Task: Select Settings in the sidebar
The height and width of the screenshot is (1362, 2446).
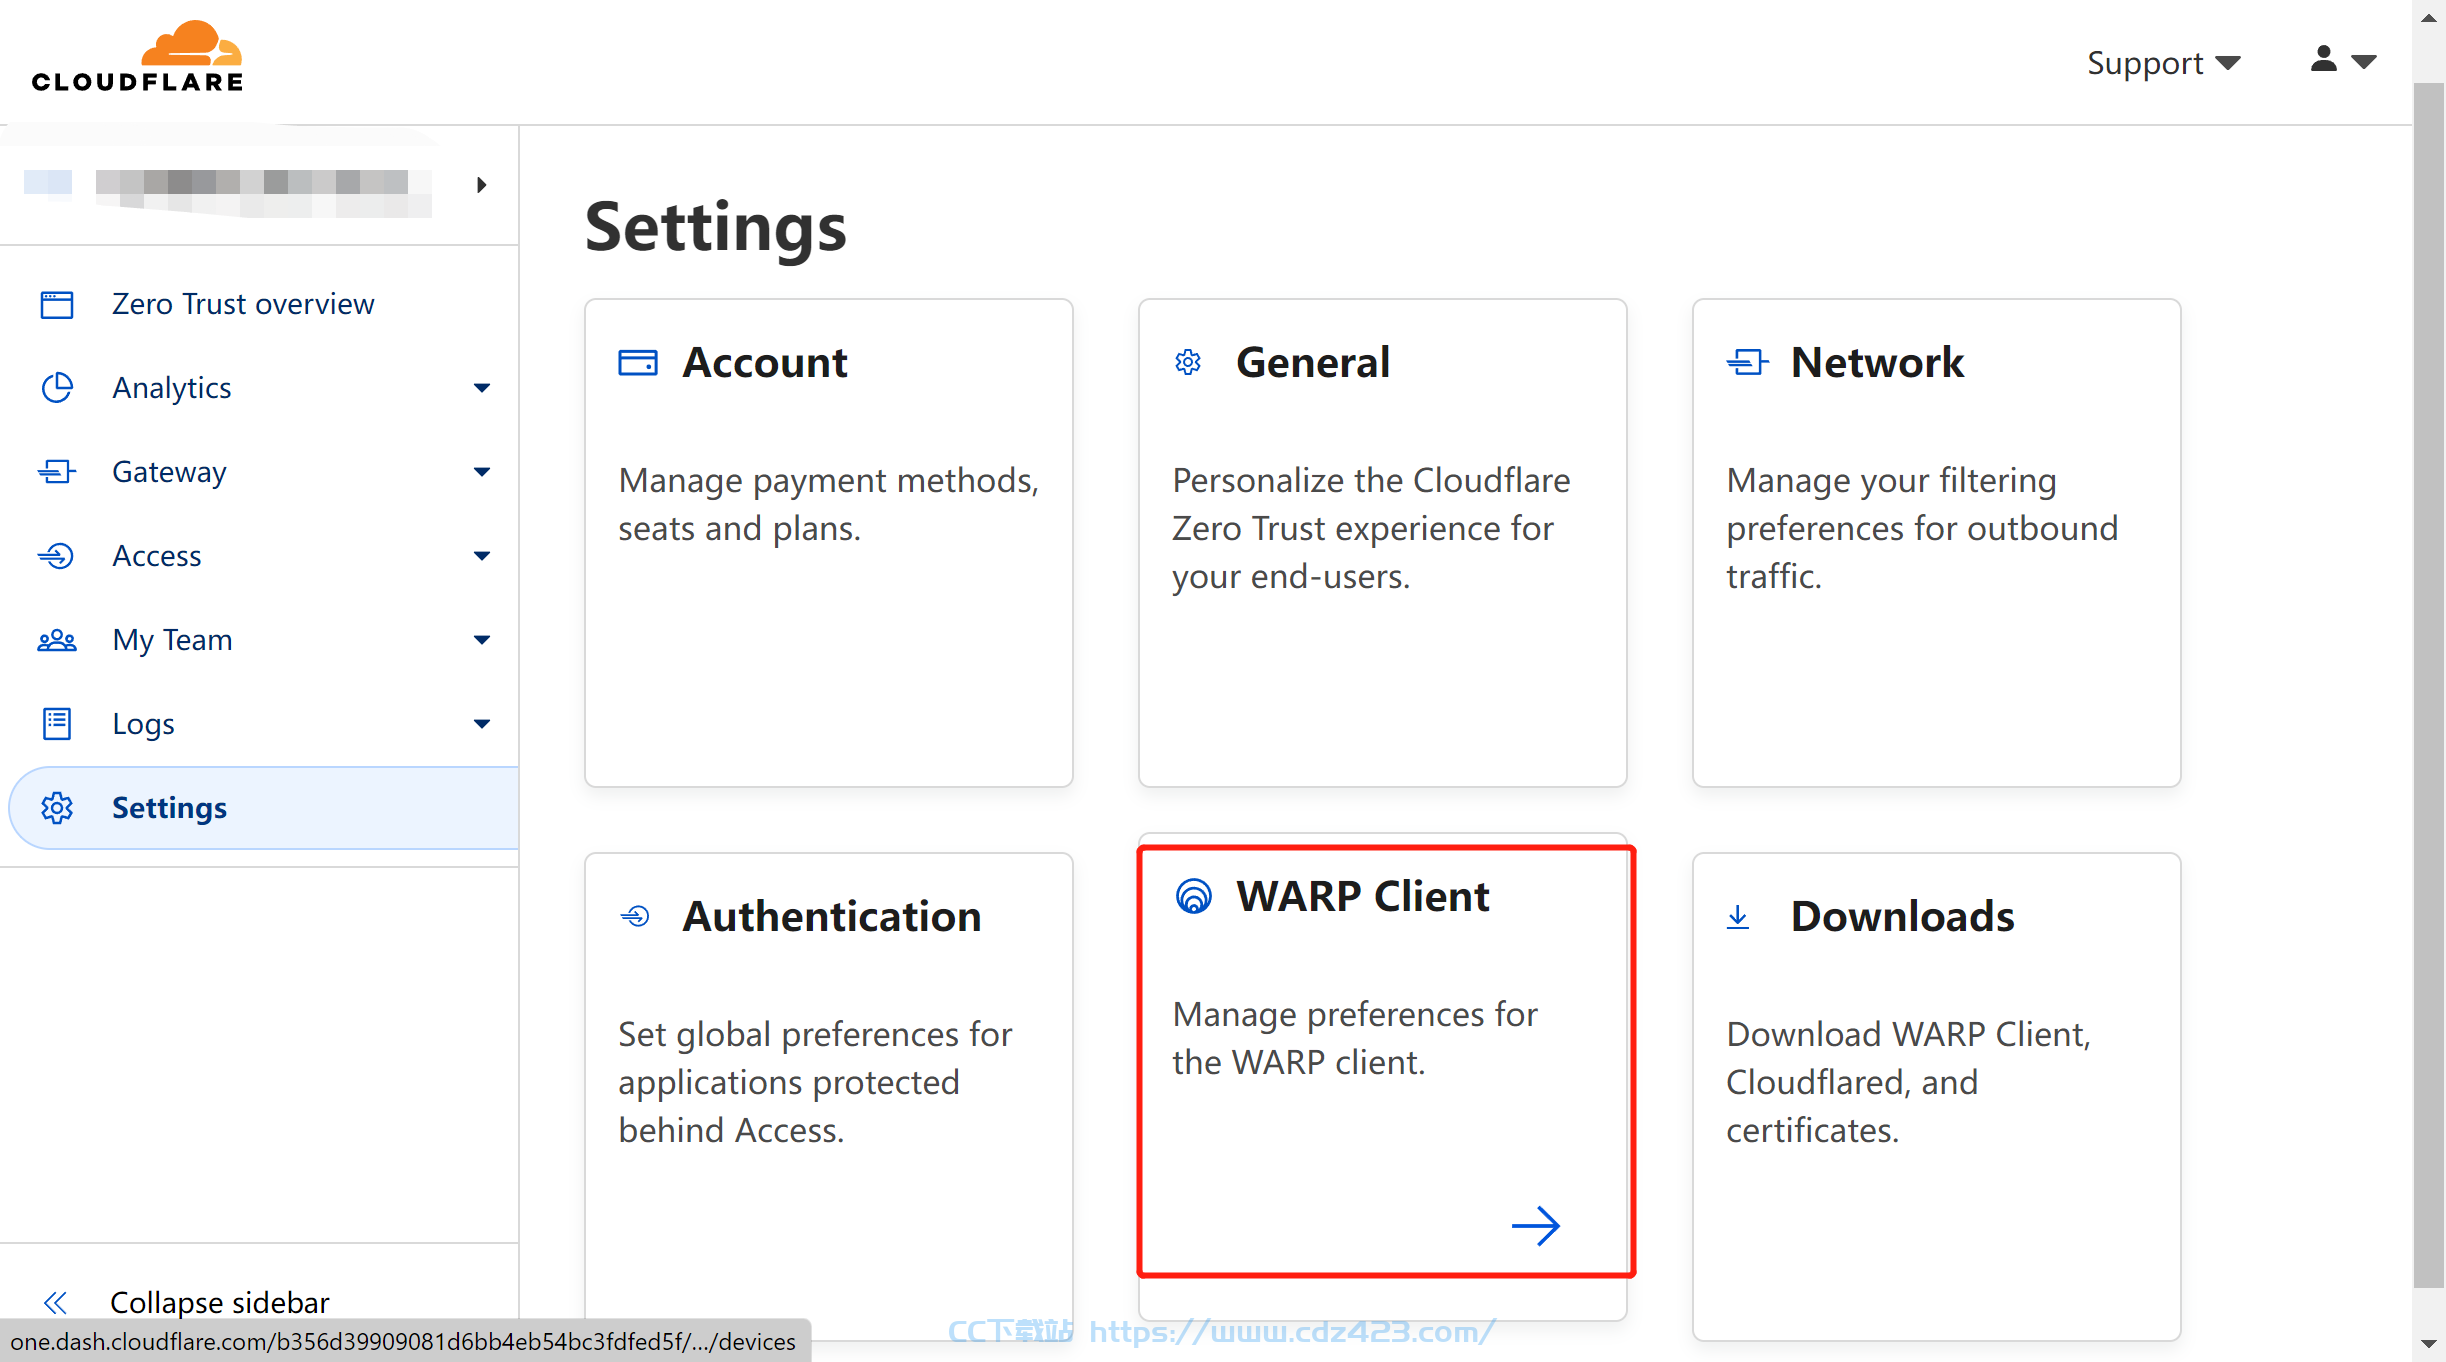Action: coord(264,808)
